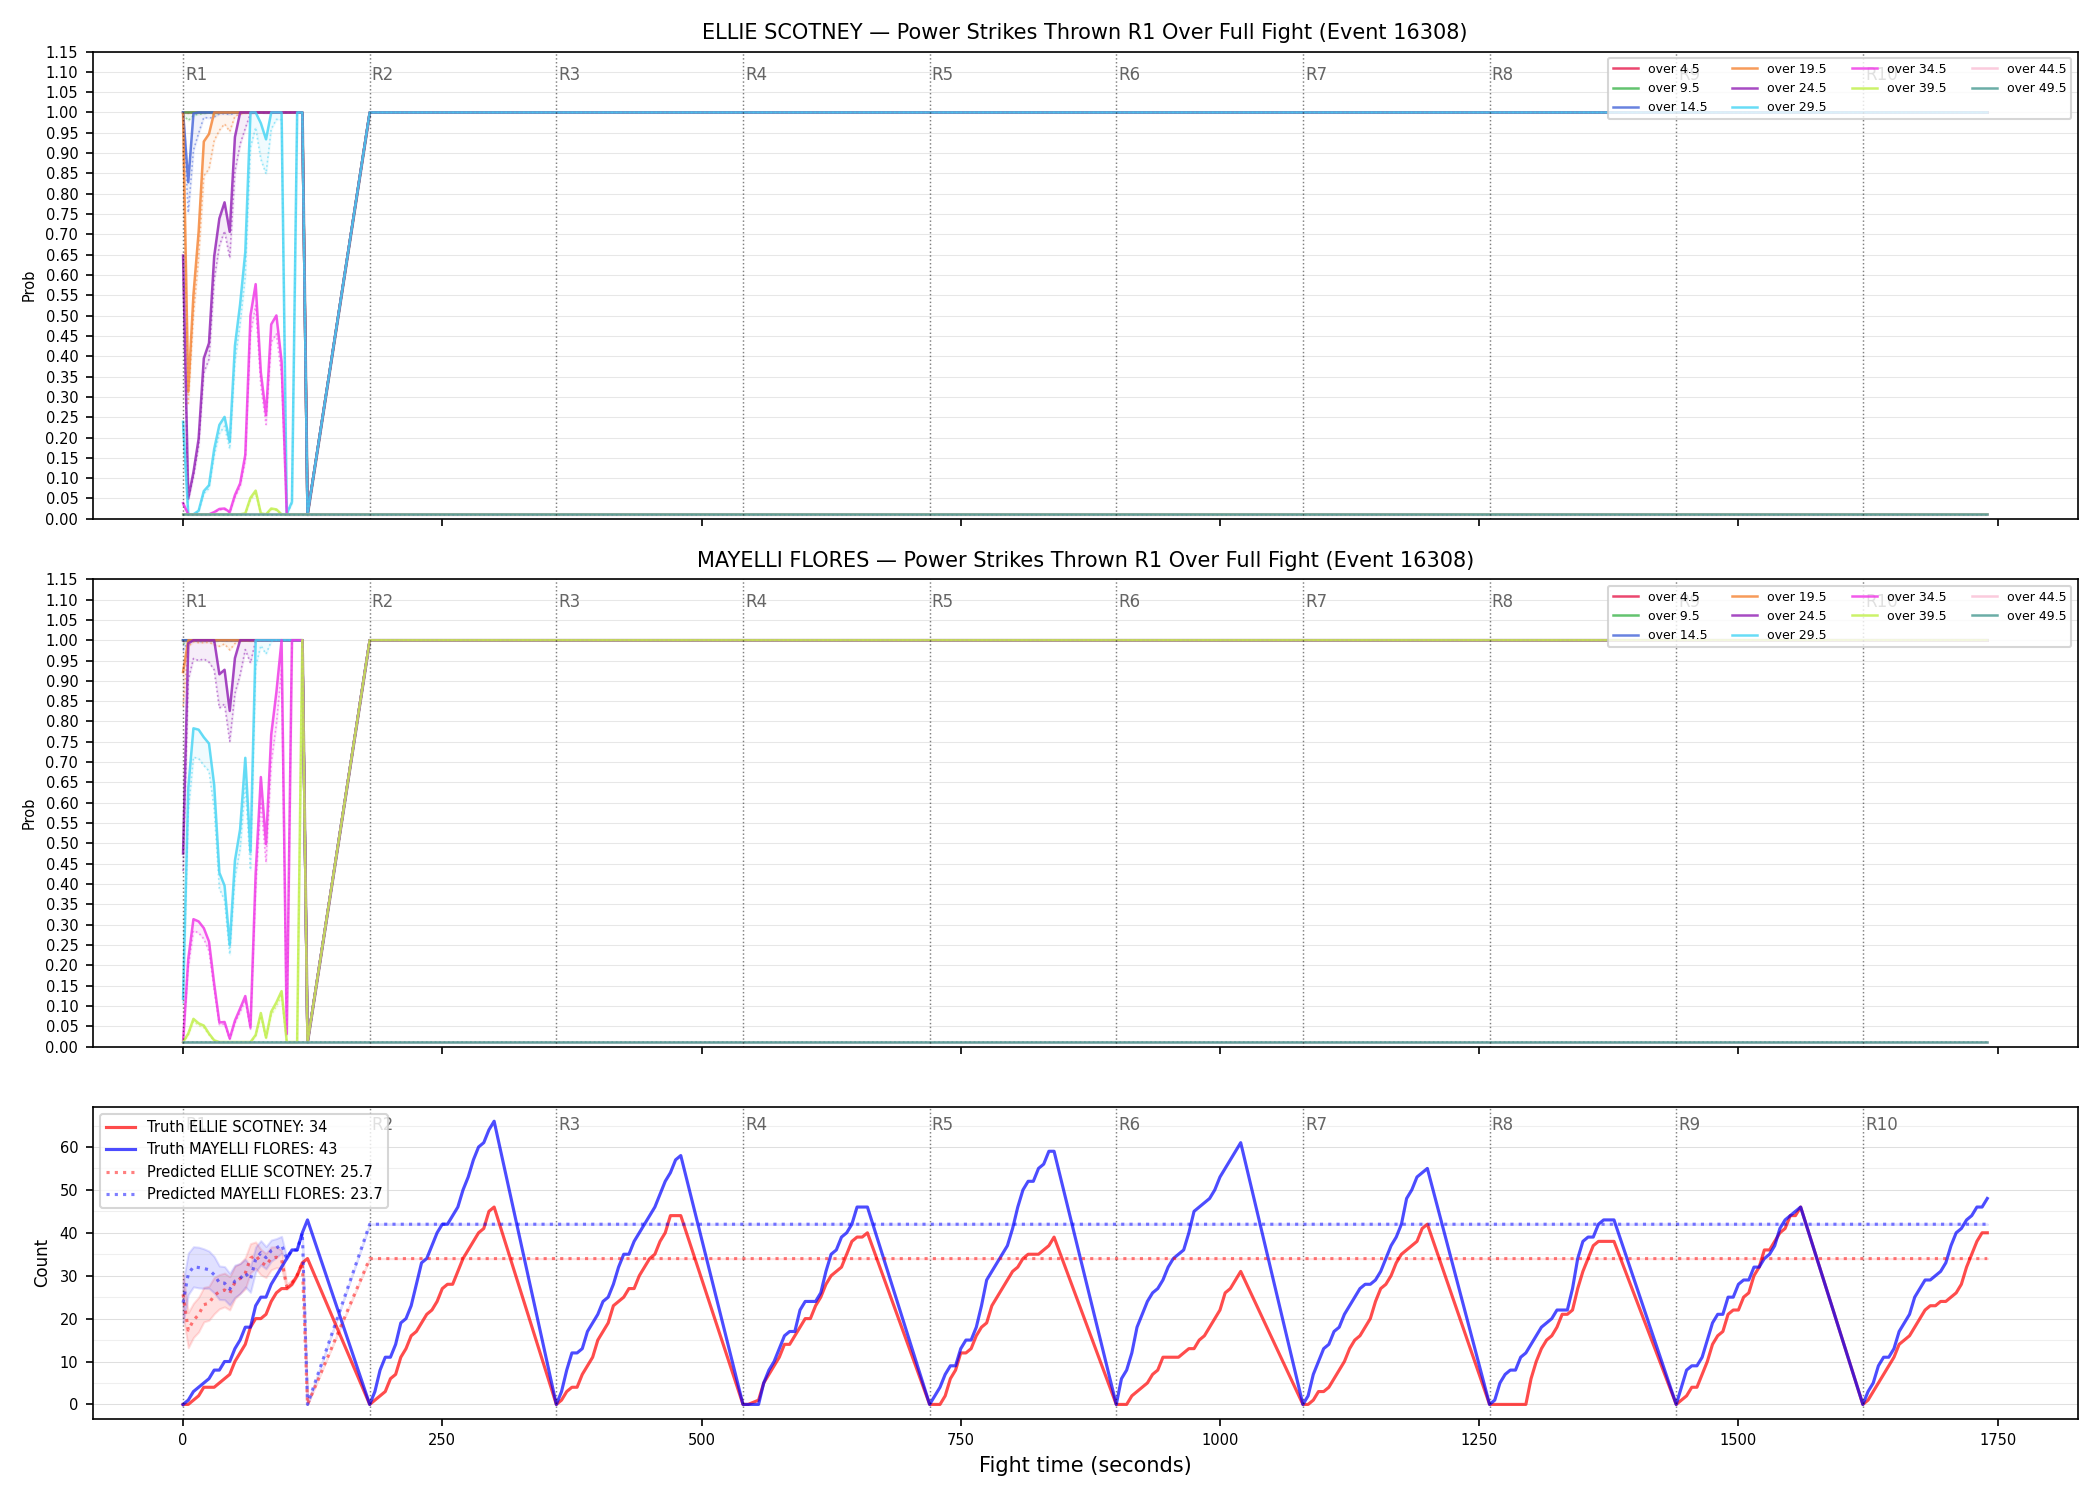Click x-axis tick label 1500
The width and height of the screenshot is (2100, 1500).
[1738, 1440]
